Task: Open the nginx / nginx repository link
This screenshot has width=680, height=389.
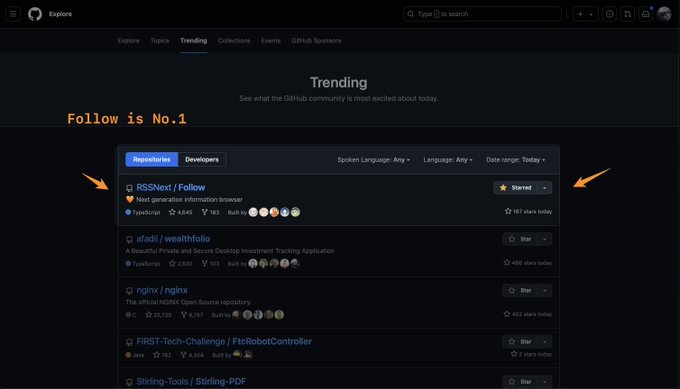Action: [162, 290]
